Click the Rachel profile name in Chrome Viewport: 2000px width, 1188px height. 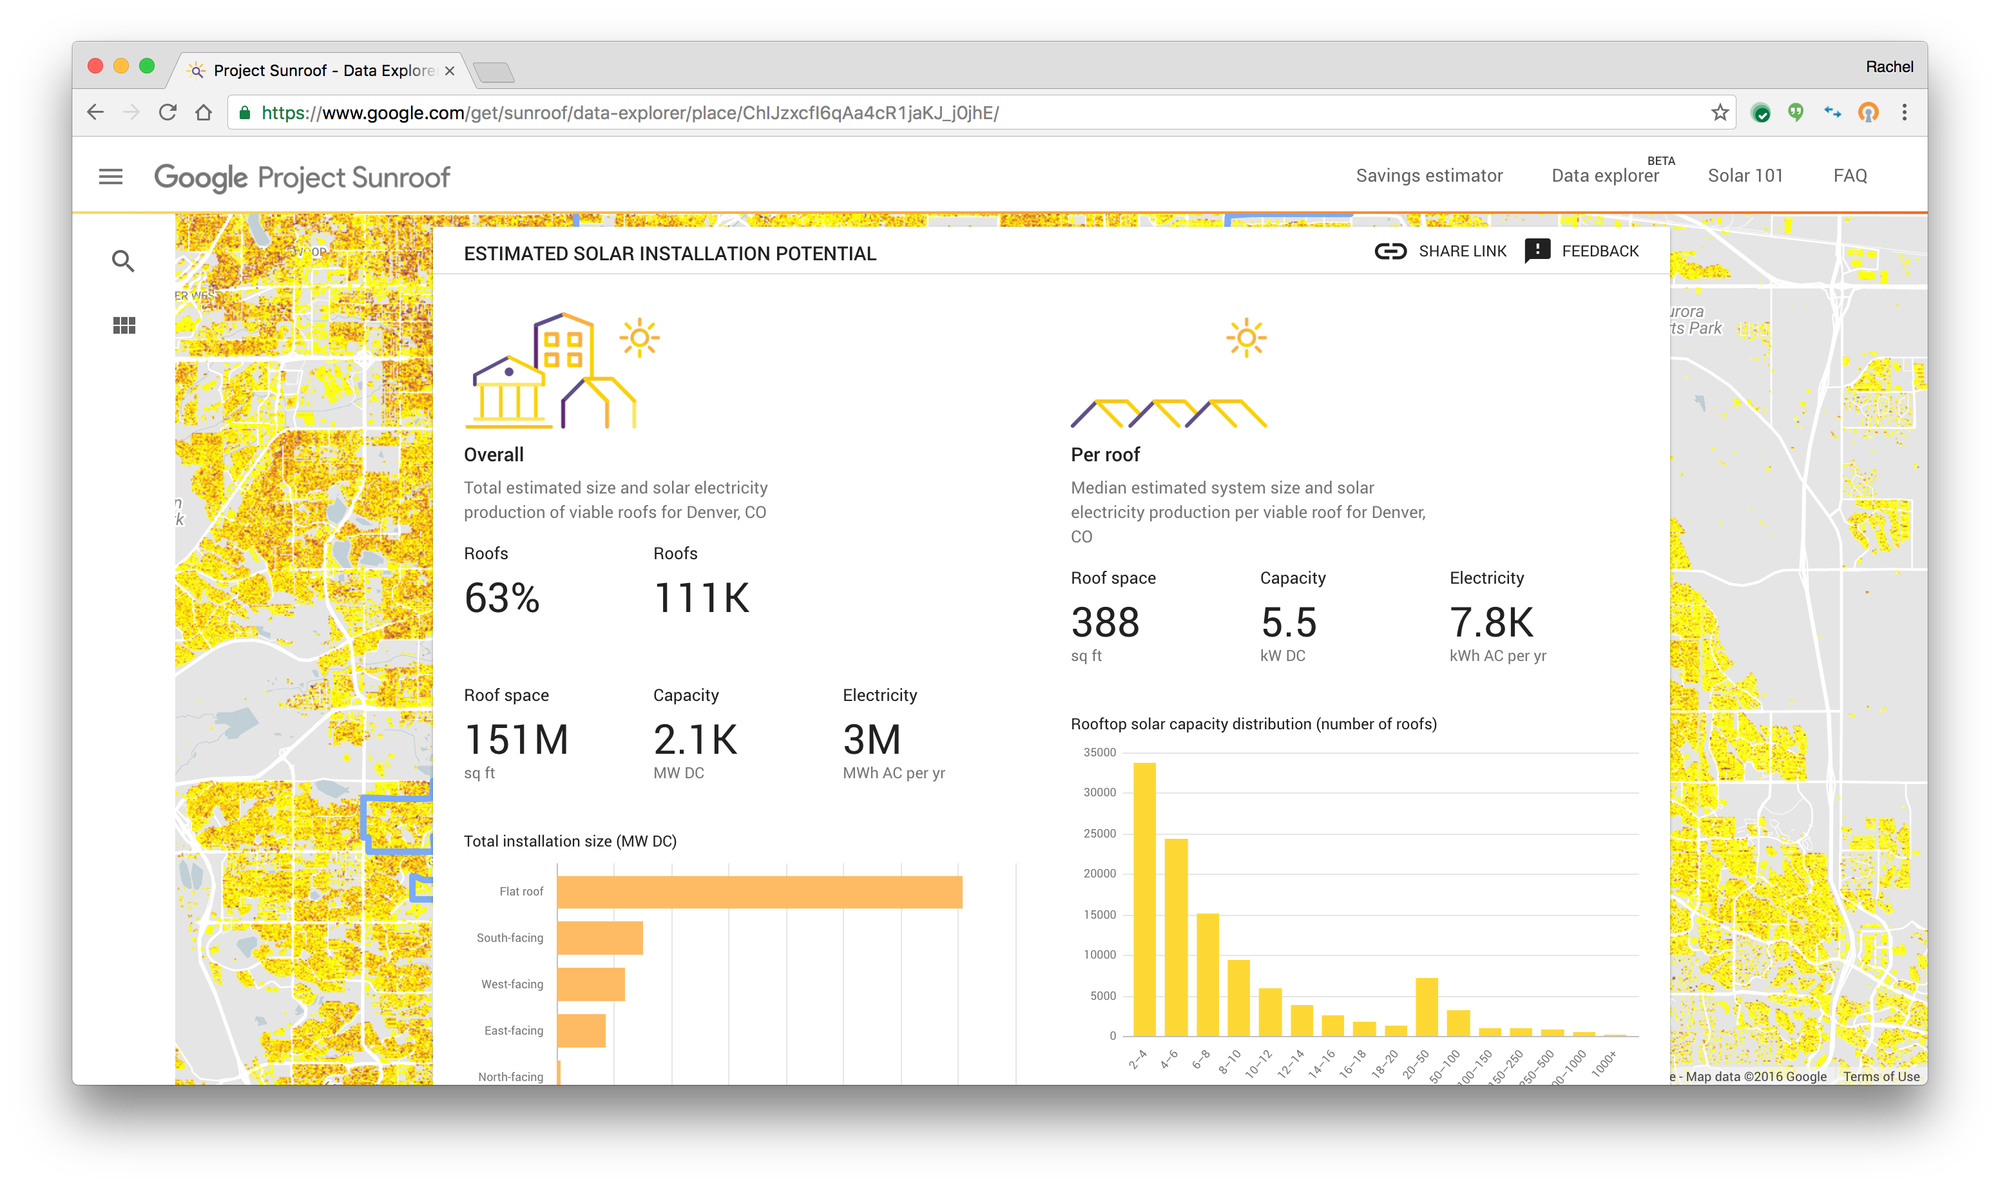1889,66
